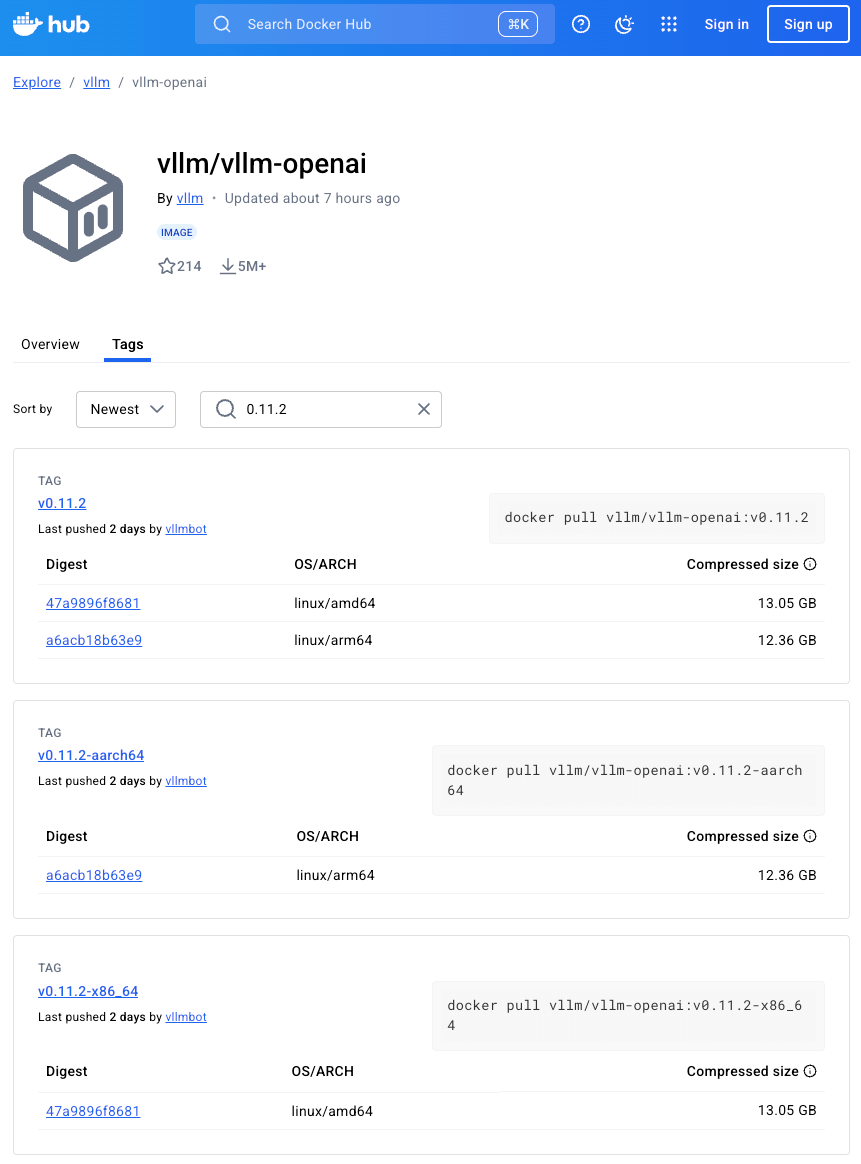Open the Newest sort dropdown
The width and height of the screenshot is (861, 1164).
tap(126, 409)
